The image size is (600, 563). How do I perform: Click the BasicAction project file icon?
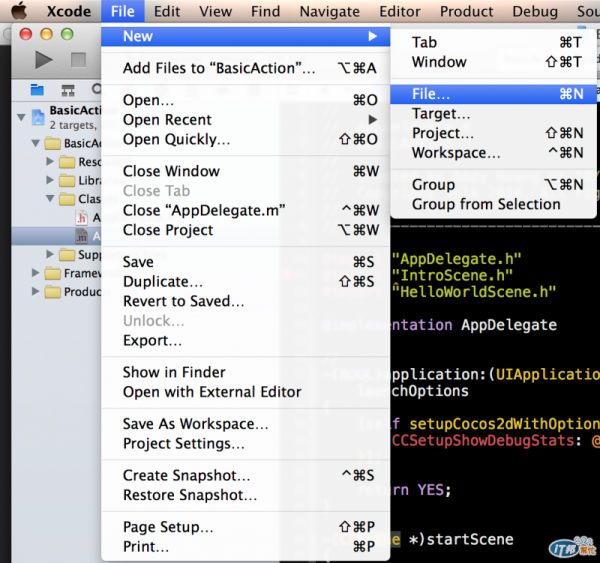pyautogui.click(x=38, y=117)
